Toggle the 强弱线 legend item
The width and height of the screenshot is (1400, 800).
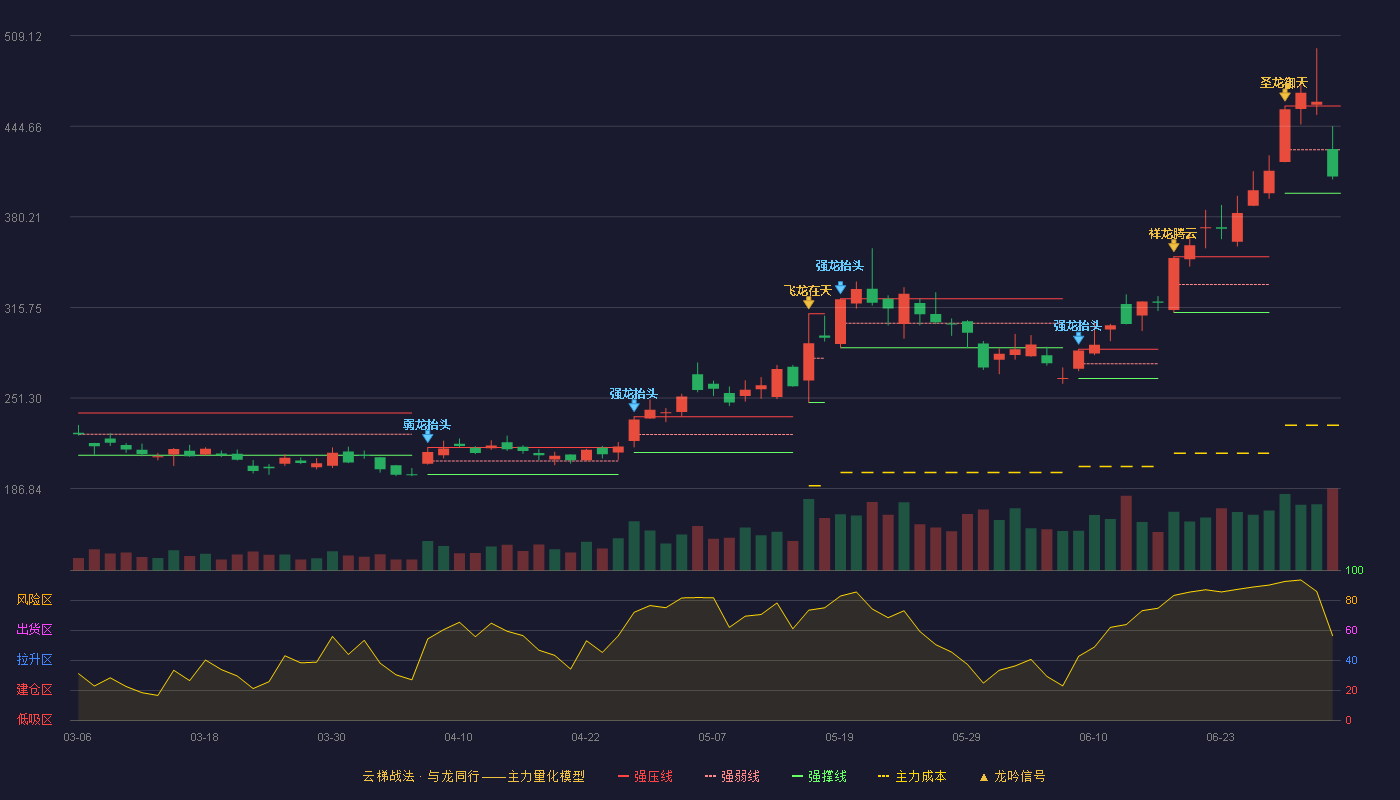pos(732,776)
